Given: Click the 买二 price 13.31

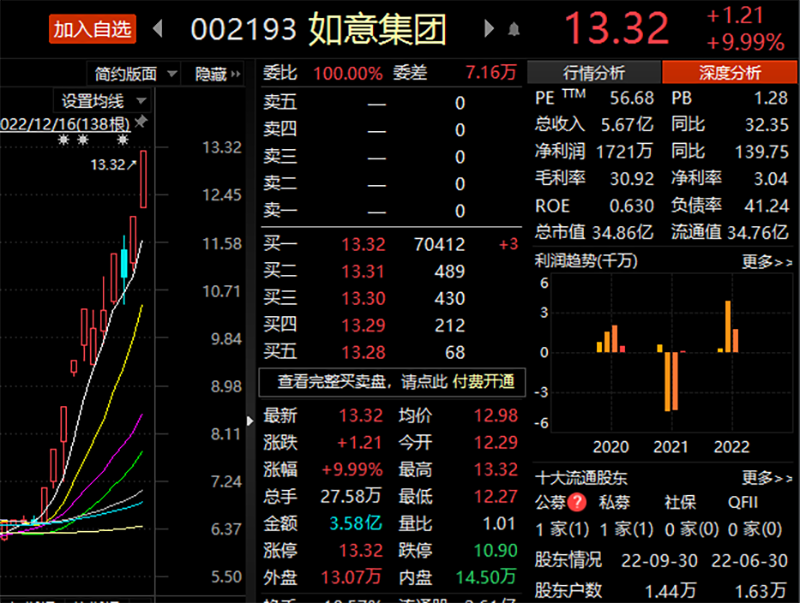Looking at the screenshot, I should (x=363, y=271).
